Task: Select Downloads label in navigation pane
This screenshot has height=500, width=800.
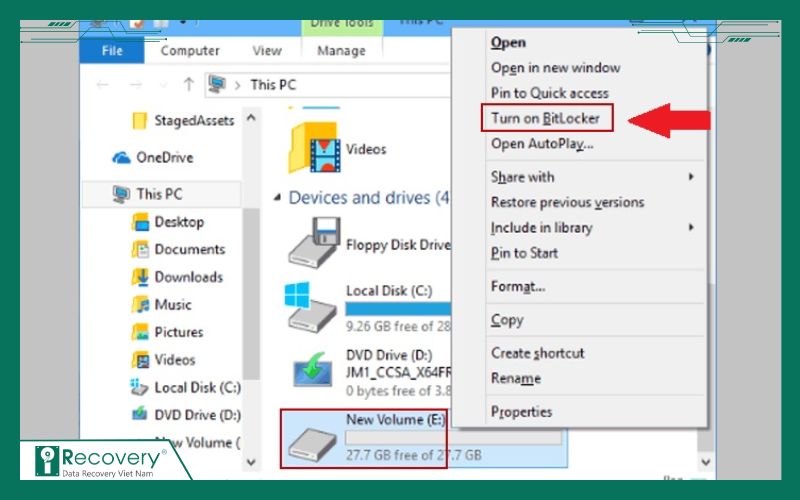Action: click(188, 277)
